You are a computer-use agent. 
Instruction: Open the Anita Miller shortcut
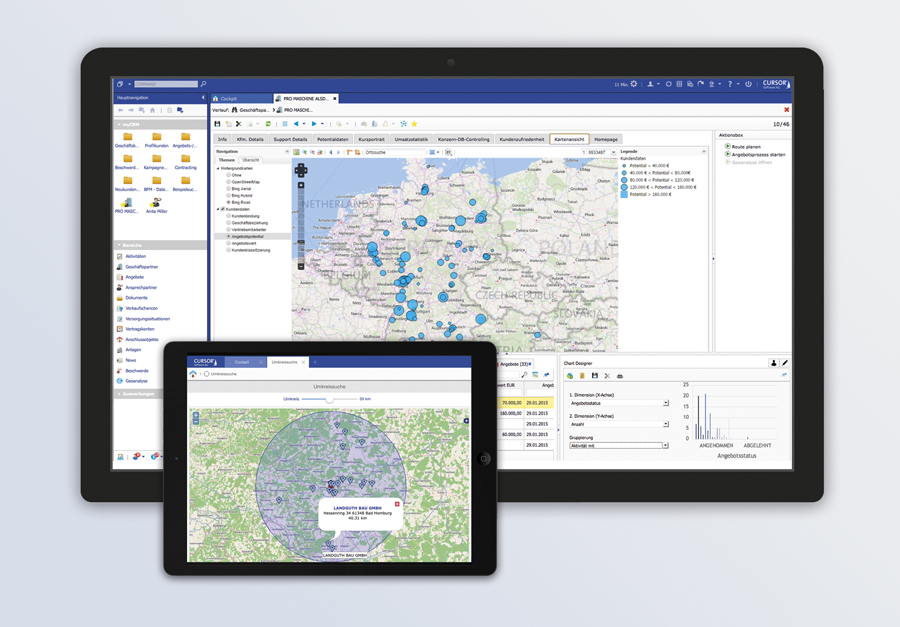click(156, 205)
